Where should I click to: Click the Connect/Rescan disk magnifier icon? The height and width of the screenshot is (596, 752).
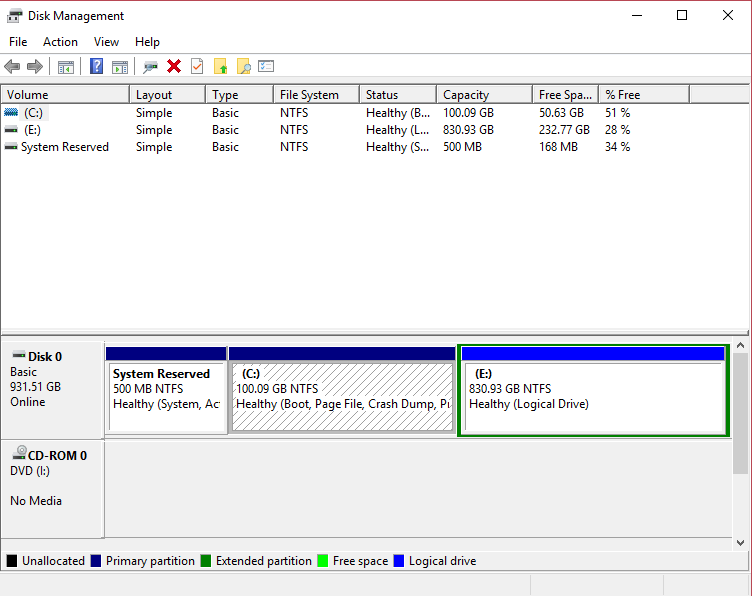tap(150, 67)
